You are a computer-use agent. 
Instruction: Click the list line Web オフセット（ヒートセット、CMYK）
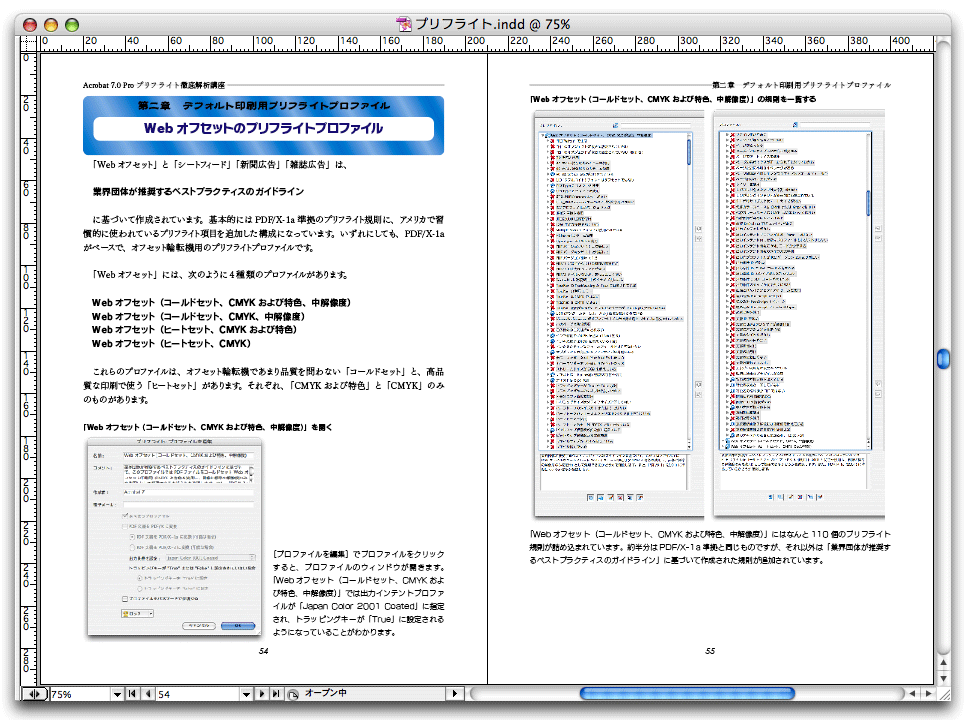(172, 343)
